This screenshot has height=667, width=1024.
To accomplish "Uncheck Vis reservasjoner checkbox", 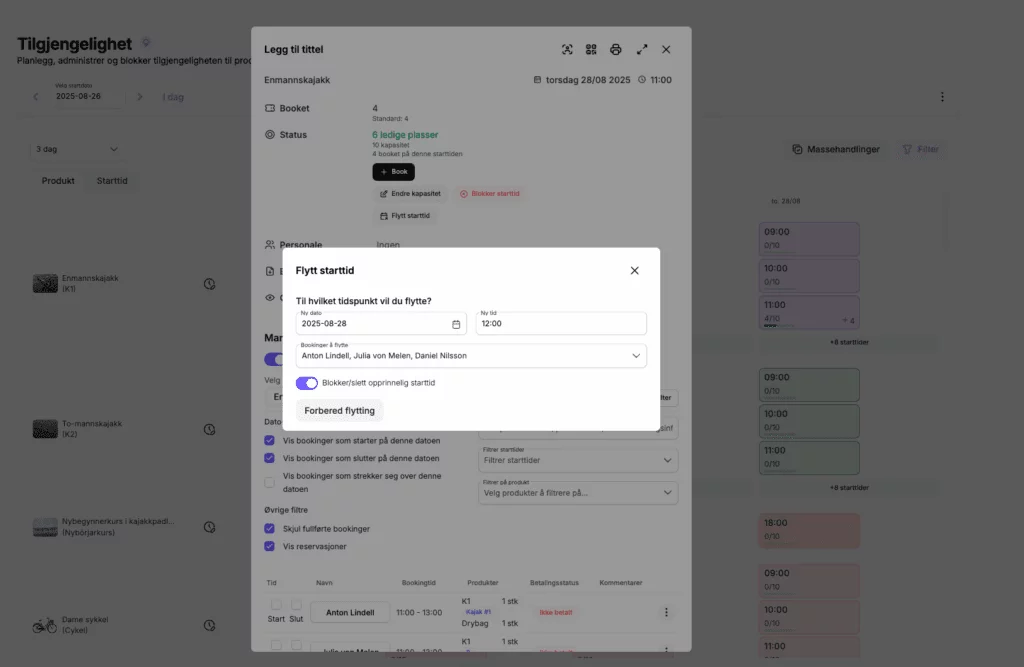I will click(x=269, y=546).
